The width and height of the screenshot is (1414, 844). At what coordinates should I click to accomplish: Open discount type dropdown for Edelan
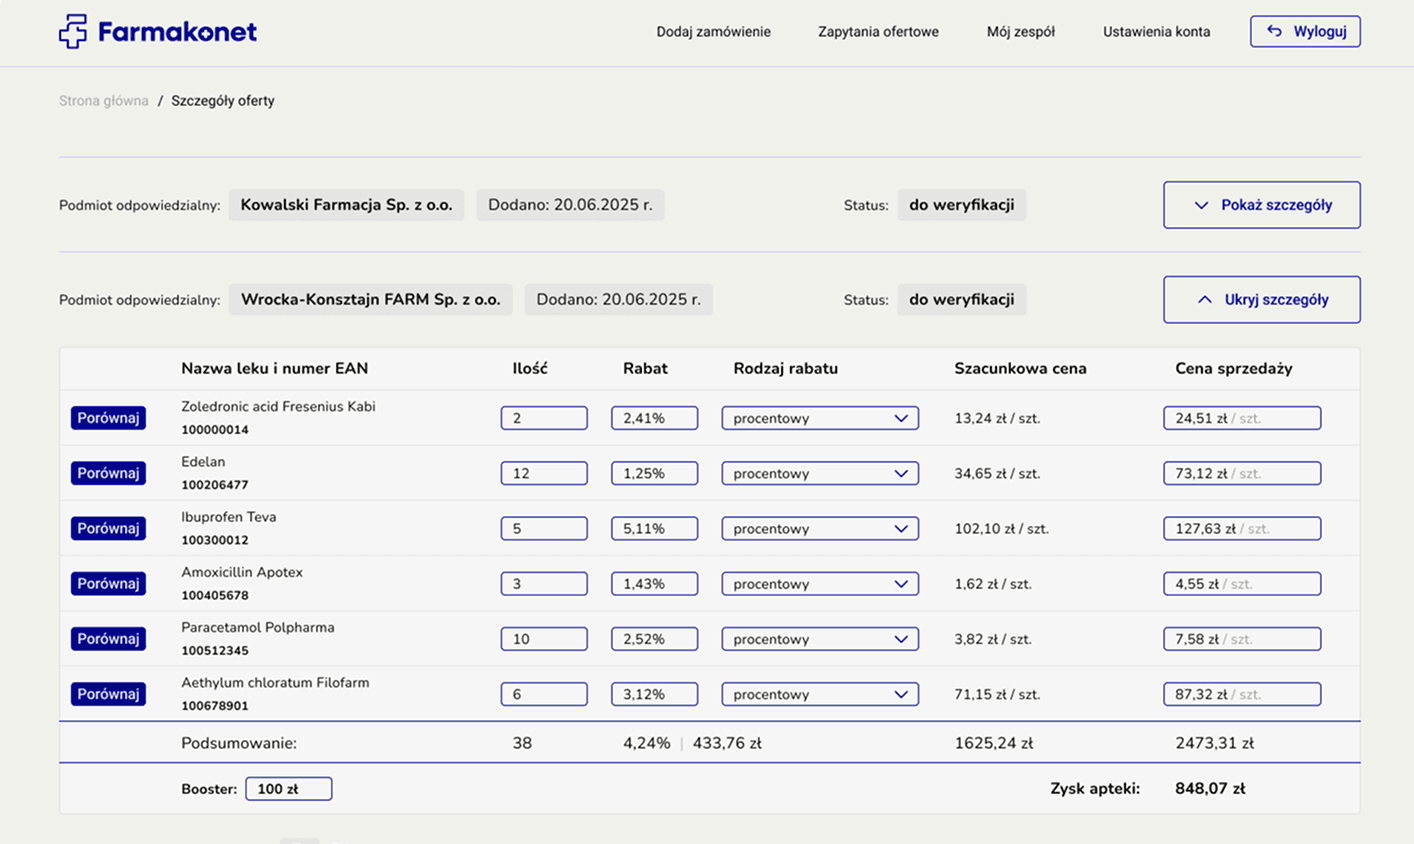(x=819, y=473)
